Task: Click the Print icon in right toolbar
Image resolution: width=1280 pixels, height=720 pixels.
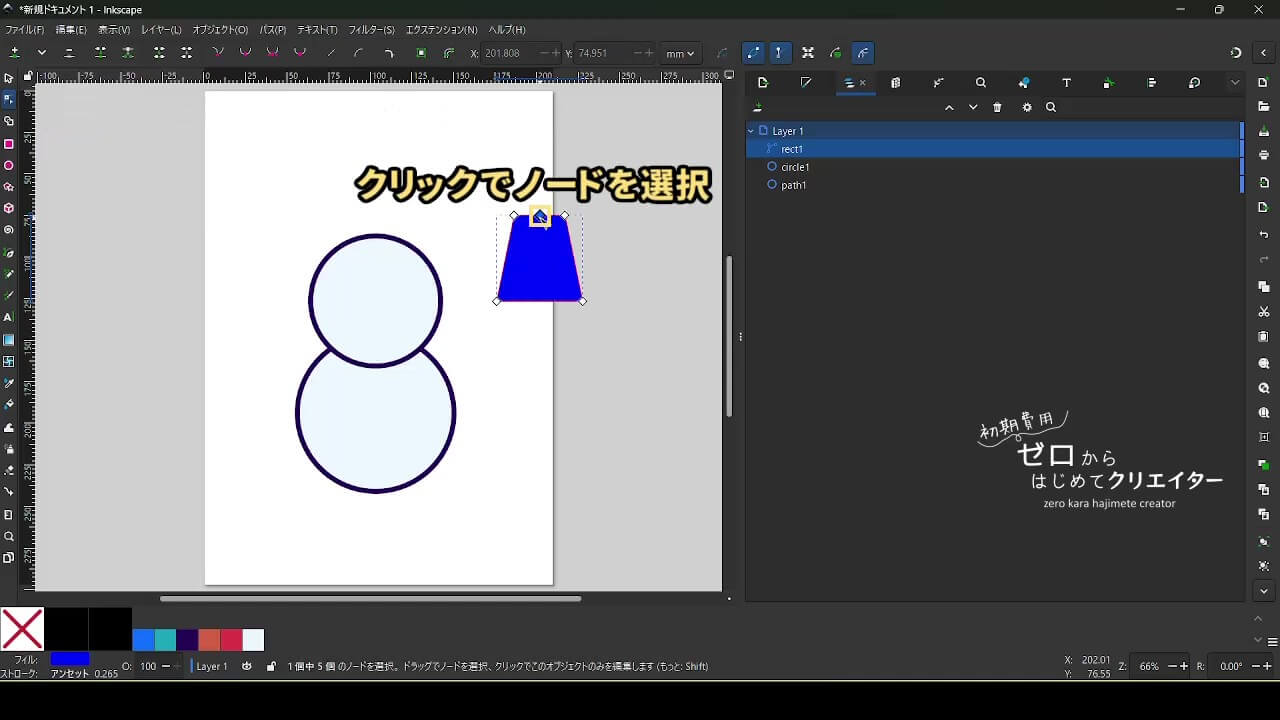Action: 1264,155
